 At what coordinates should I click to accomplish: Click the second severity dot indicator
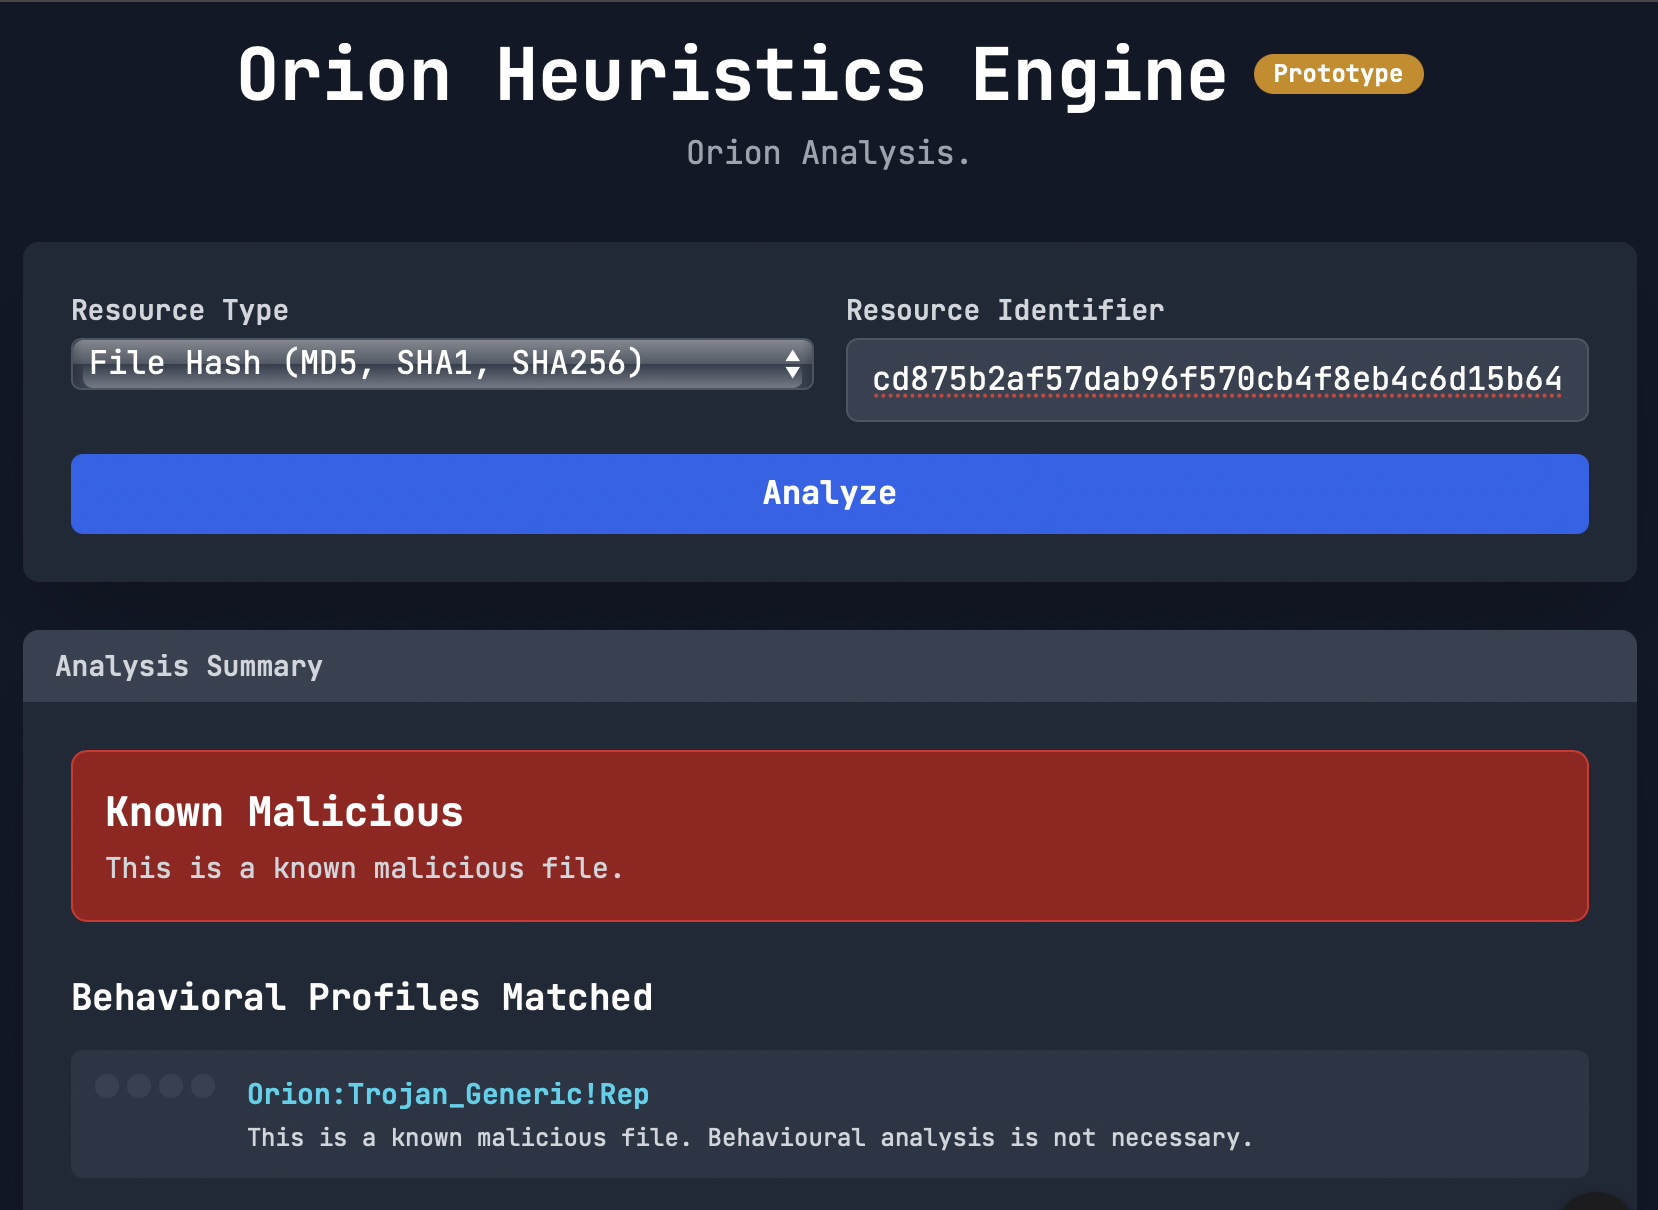(139, 1086)
